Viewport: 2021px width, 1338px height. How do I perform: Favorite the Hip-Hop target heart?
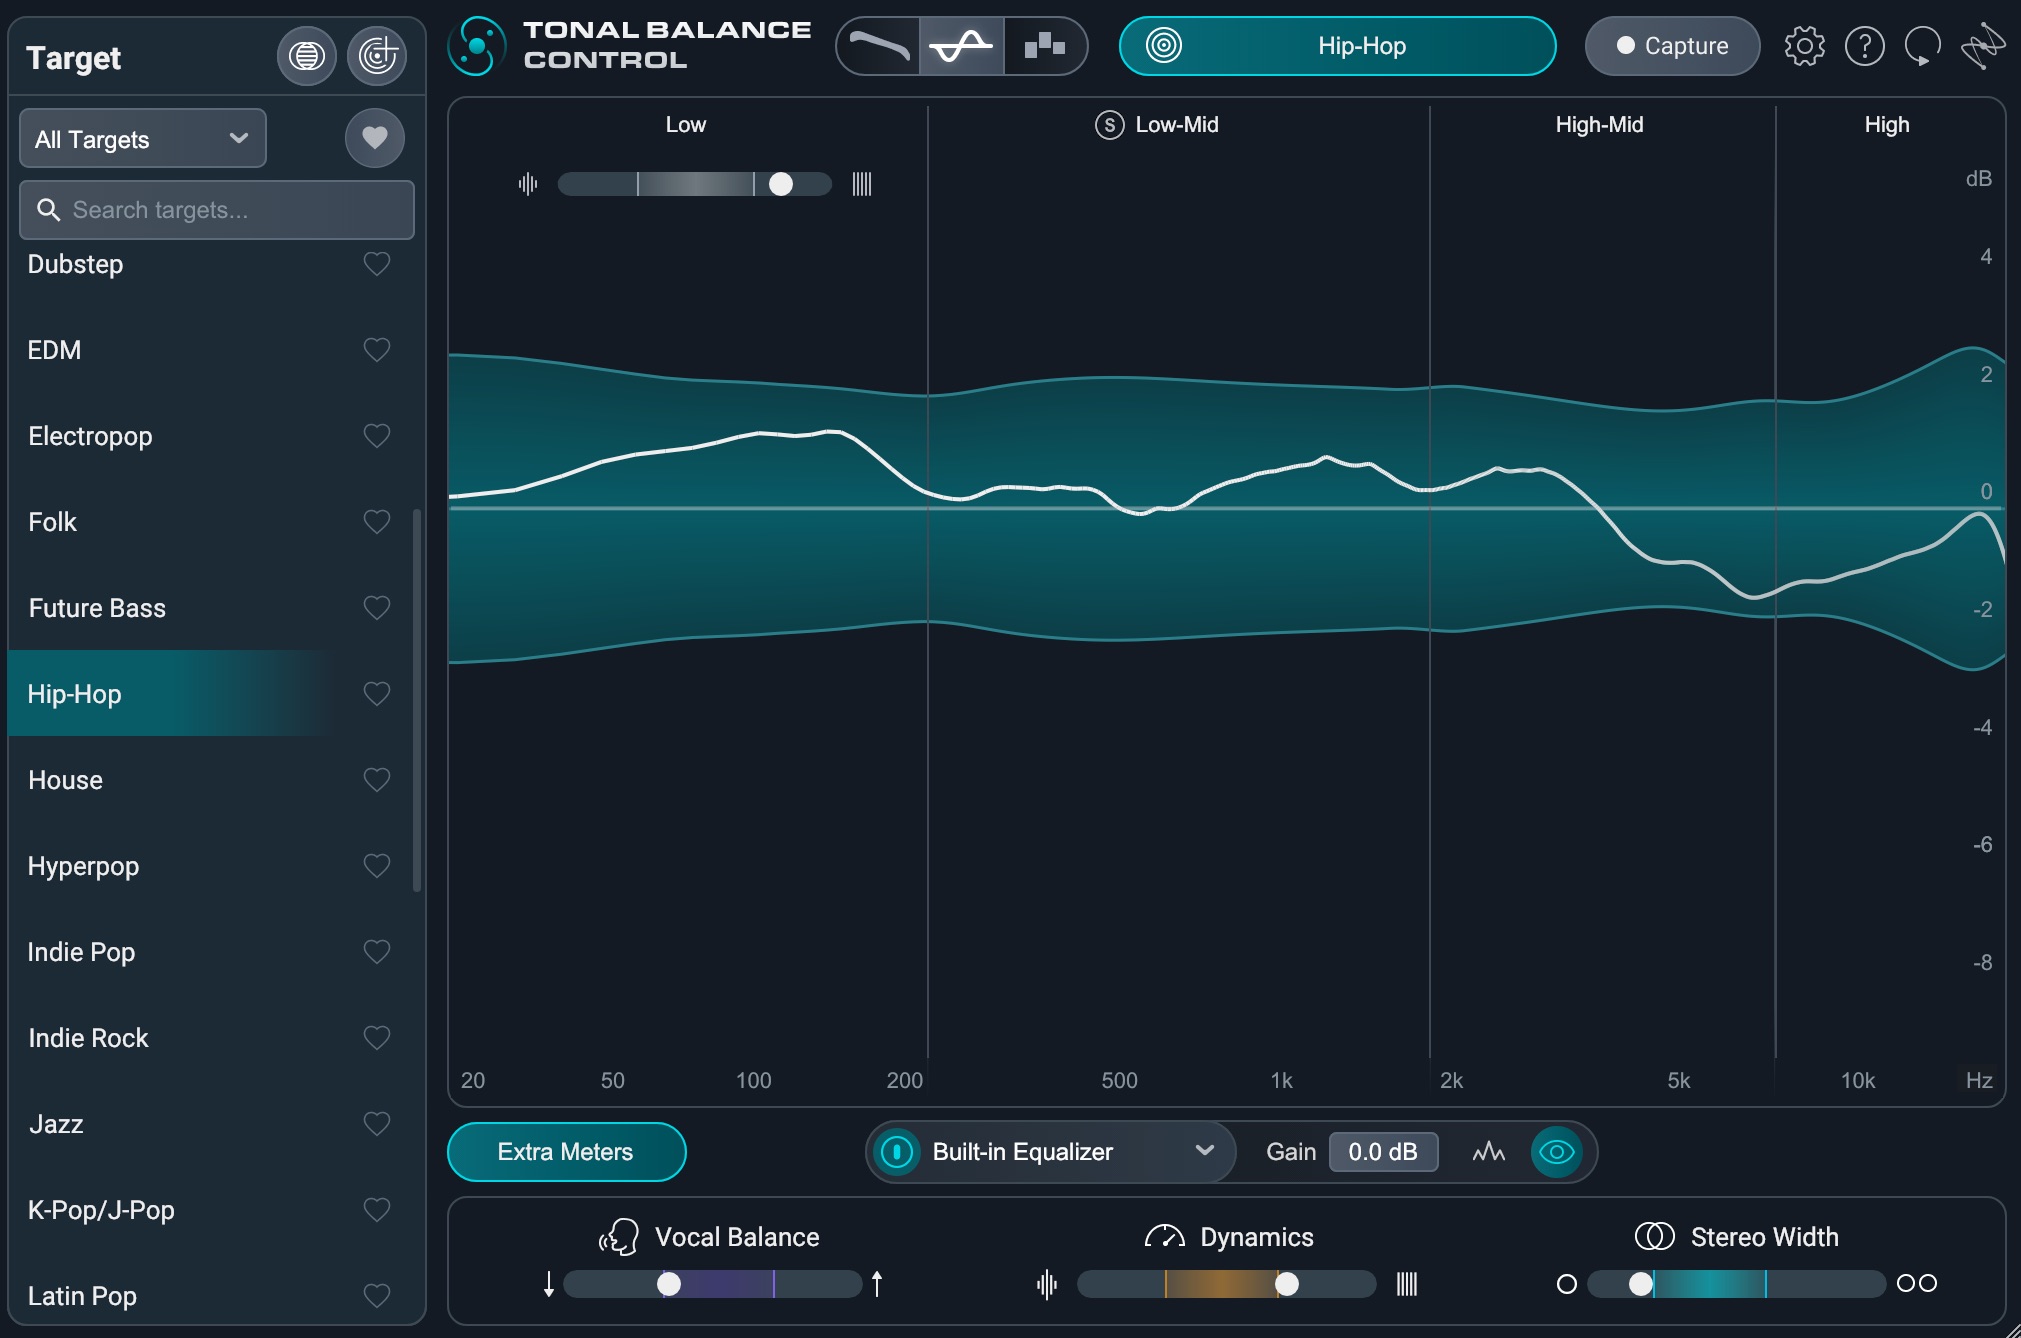pos(377,694)
